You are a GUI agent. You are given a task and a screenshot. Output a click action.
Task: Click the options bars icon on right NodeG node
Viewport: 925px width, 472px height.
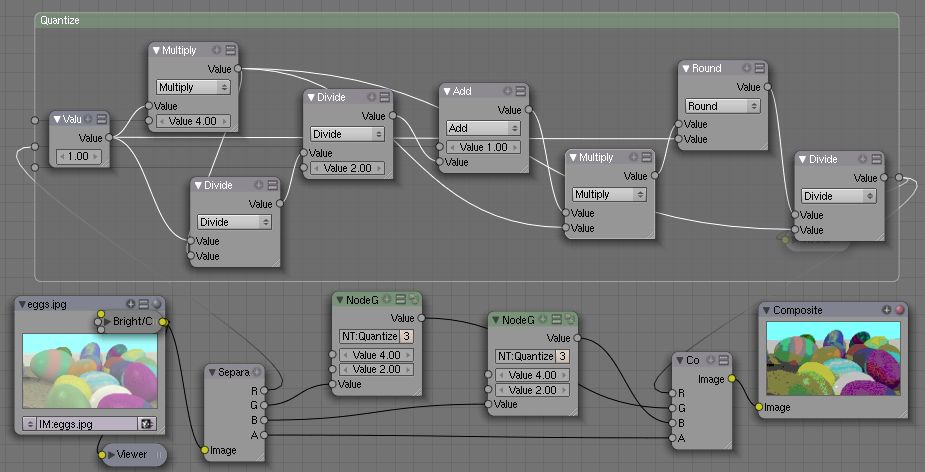coord(556,320)
